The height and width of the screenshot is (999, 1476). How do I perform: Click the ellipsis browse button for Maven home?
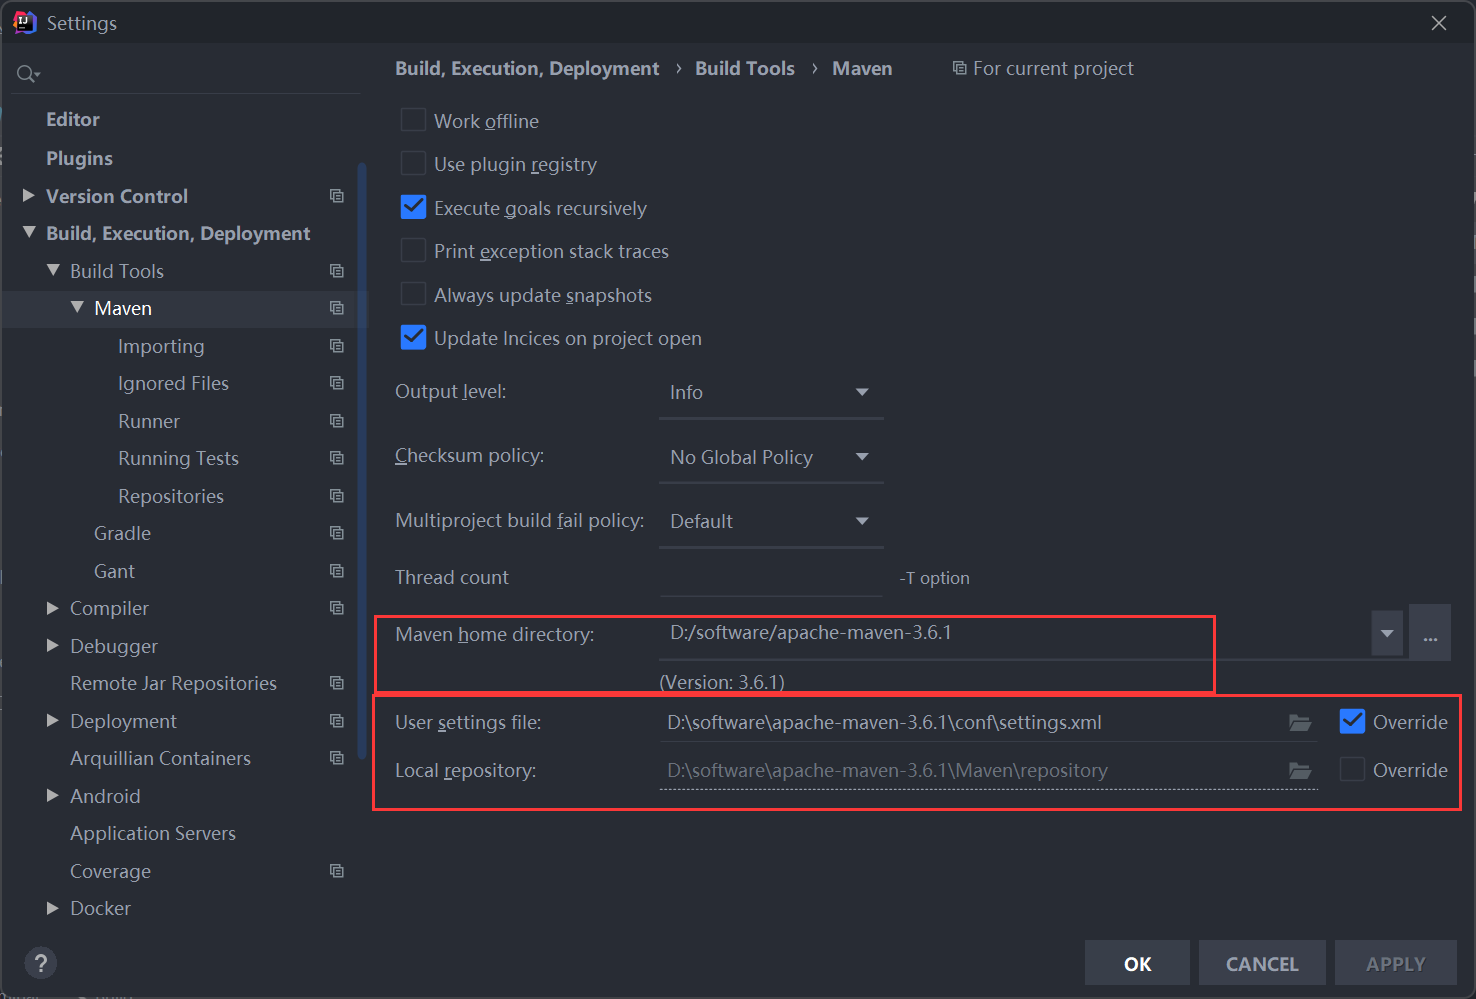click(x=1430, y=633)
